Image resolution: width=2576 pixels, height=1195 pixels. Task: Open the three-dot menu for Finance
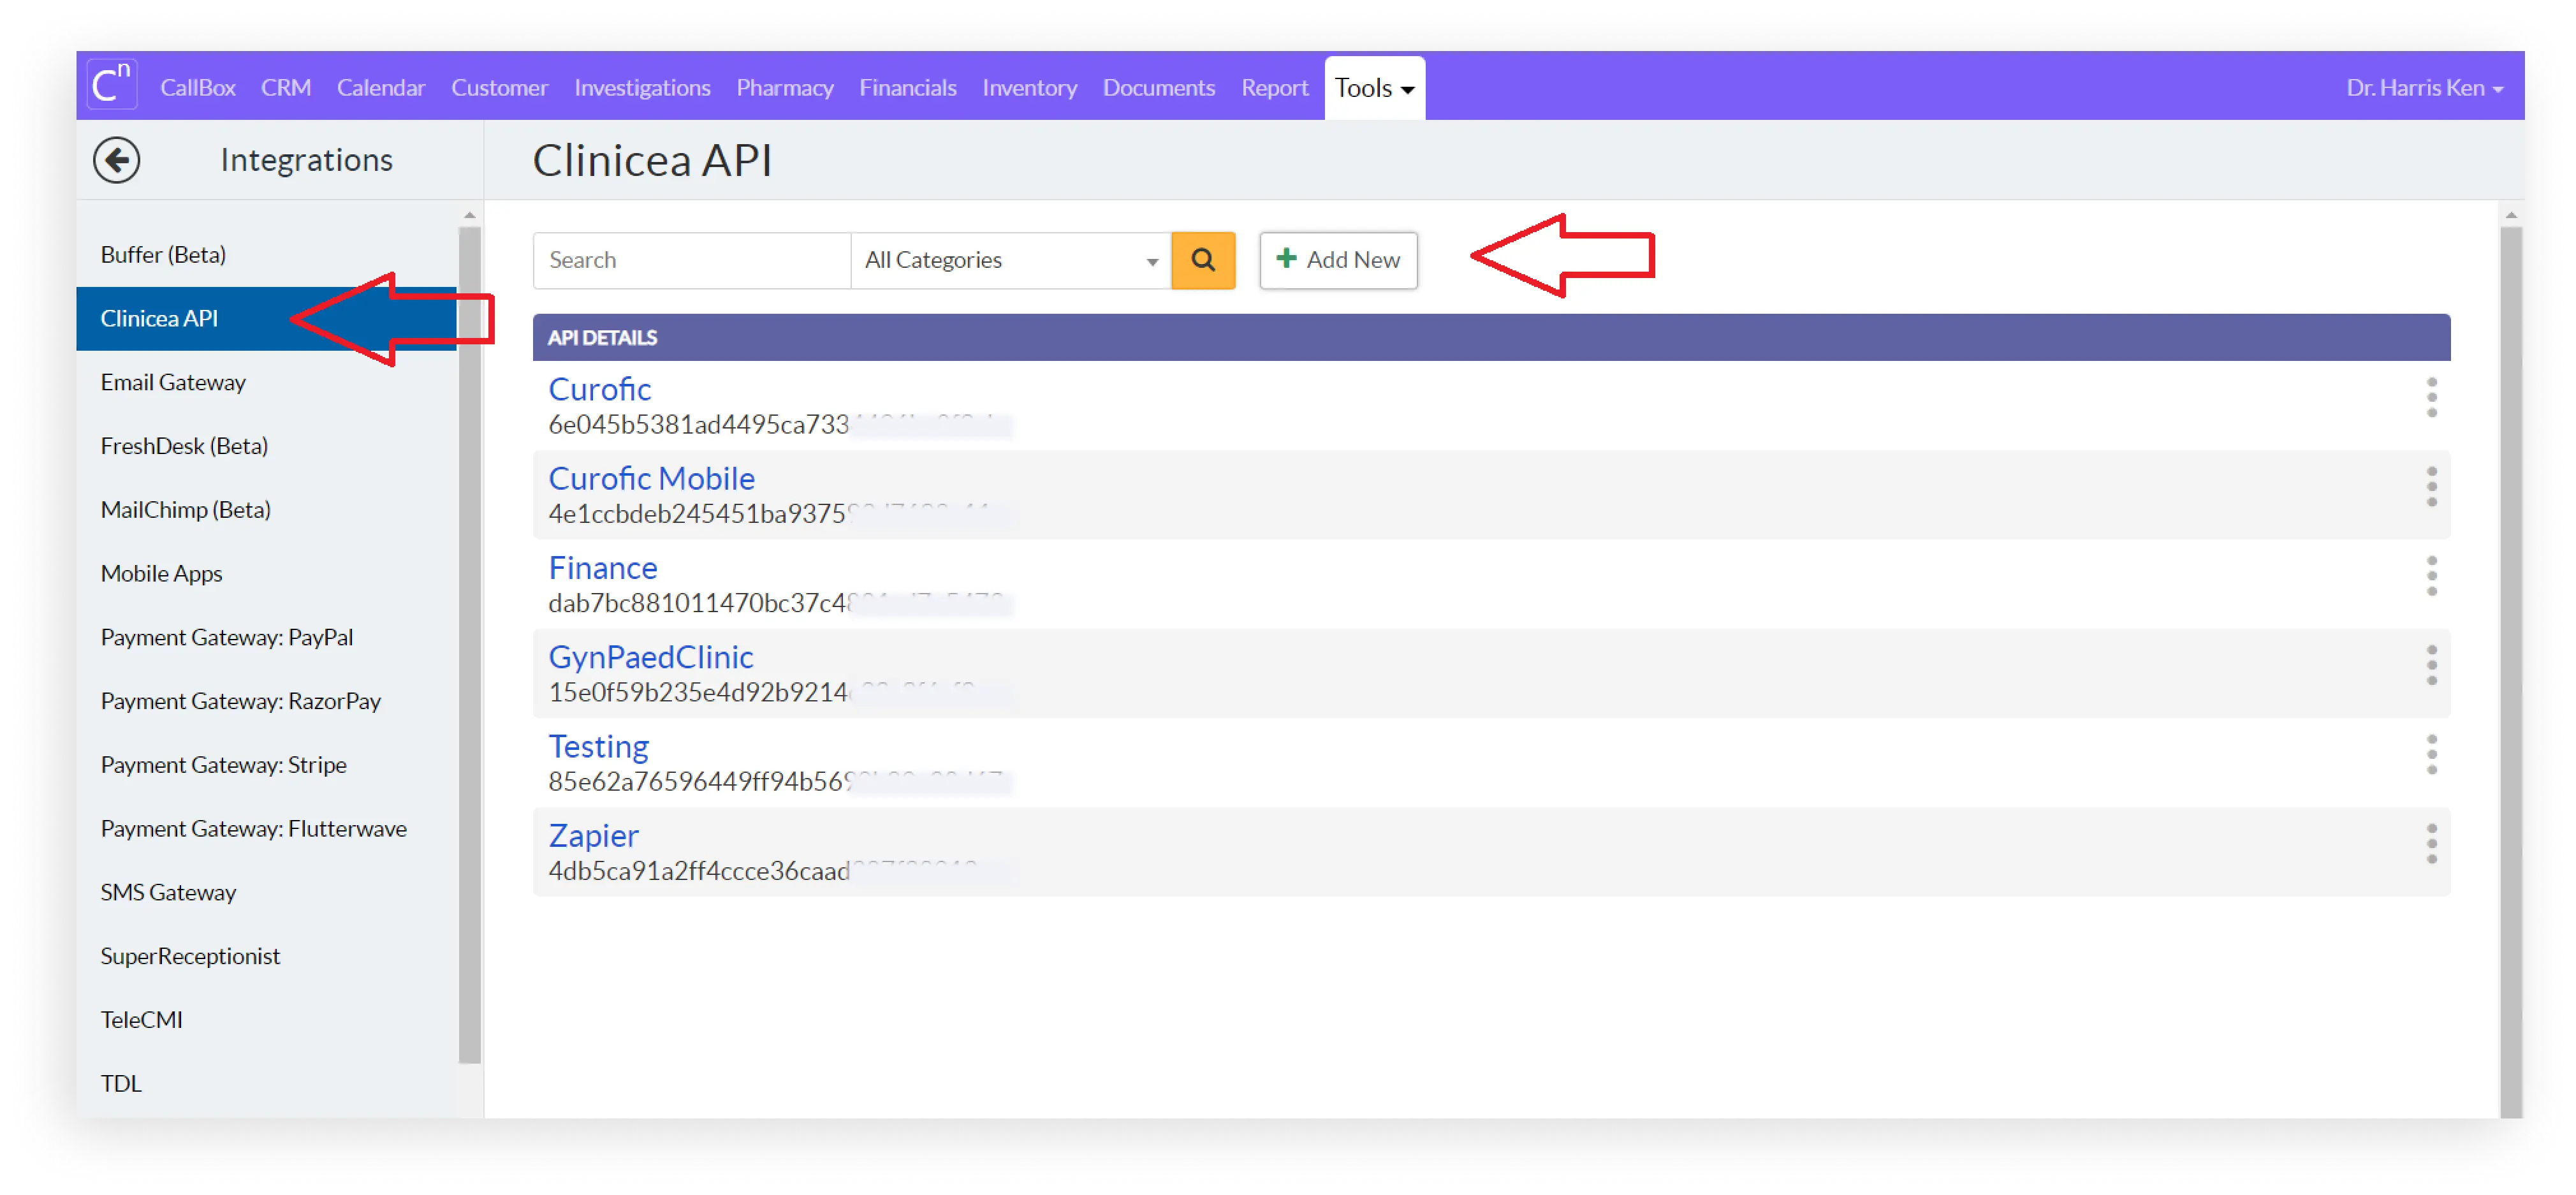point(2431,576)
